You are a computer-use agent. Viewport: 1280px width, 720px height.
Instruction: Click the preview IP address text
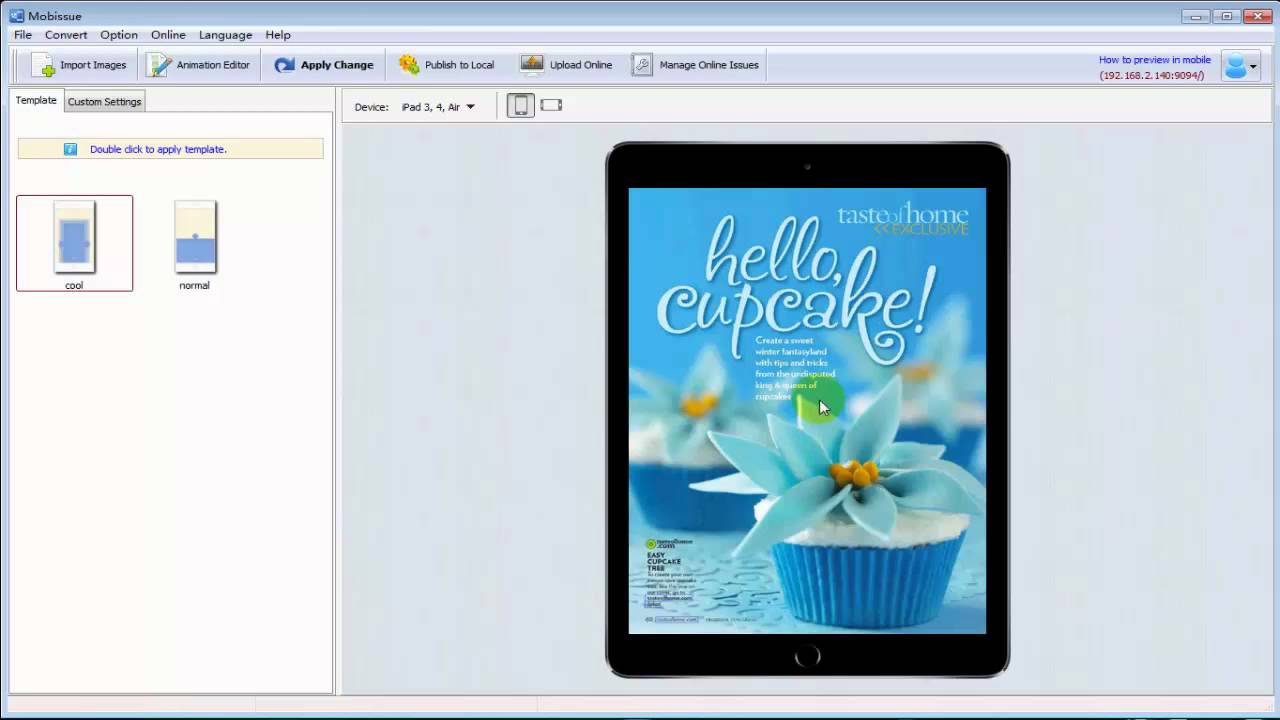[x=1152, y=76]
